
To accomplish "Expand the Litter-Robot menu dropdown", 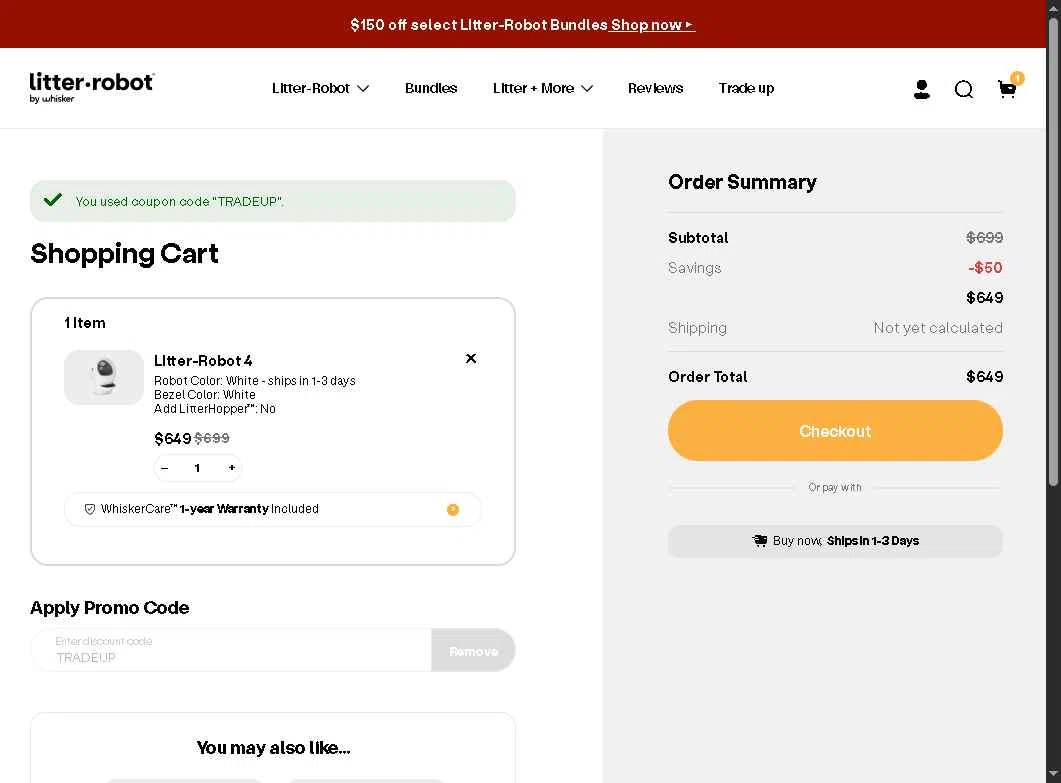I will 320,88.
